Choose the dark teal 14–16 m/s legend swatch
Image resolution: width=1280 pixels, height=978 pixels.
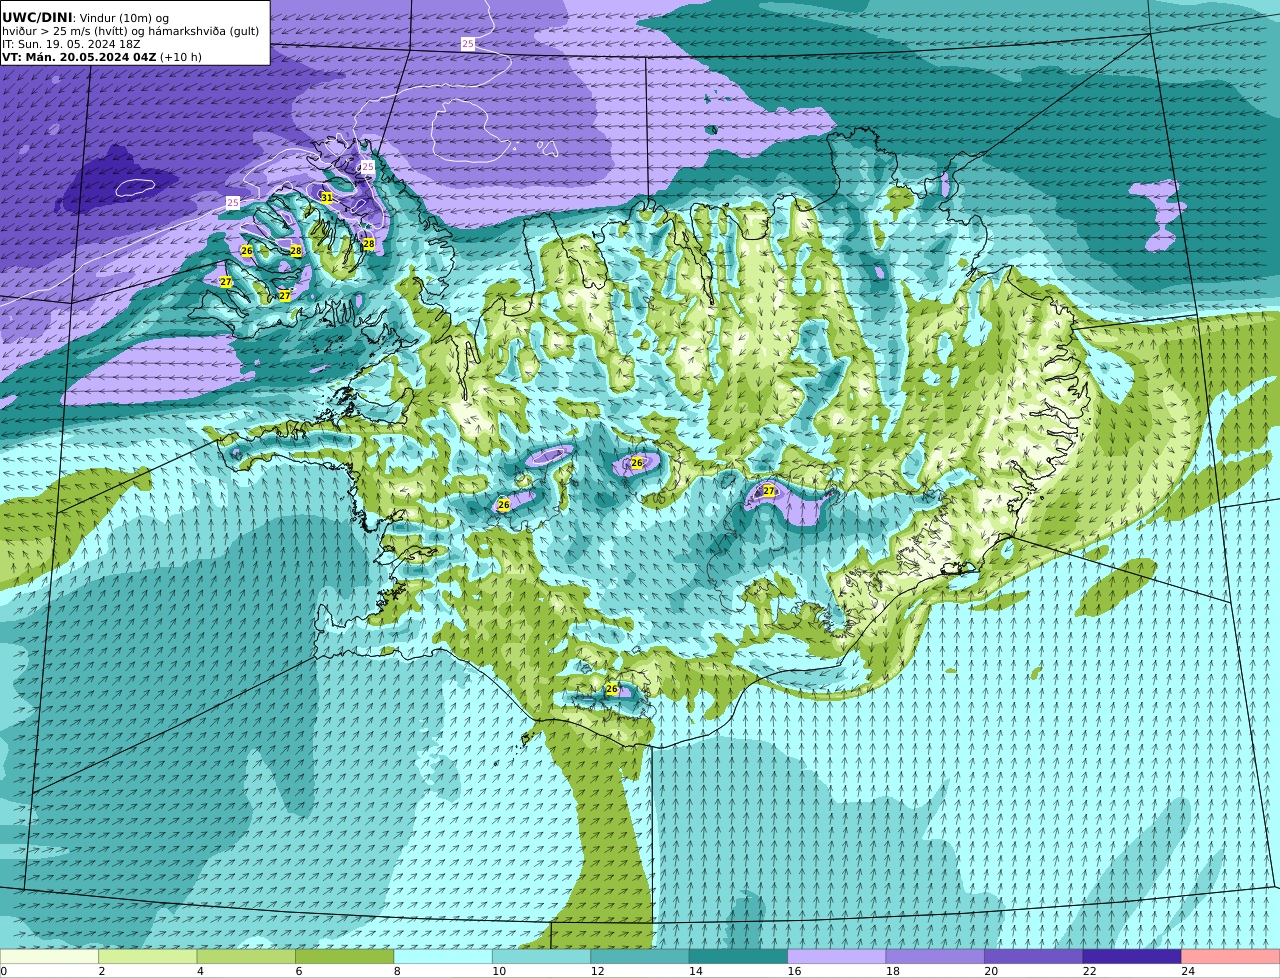[738, 956]
